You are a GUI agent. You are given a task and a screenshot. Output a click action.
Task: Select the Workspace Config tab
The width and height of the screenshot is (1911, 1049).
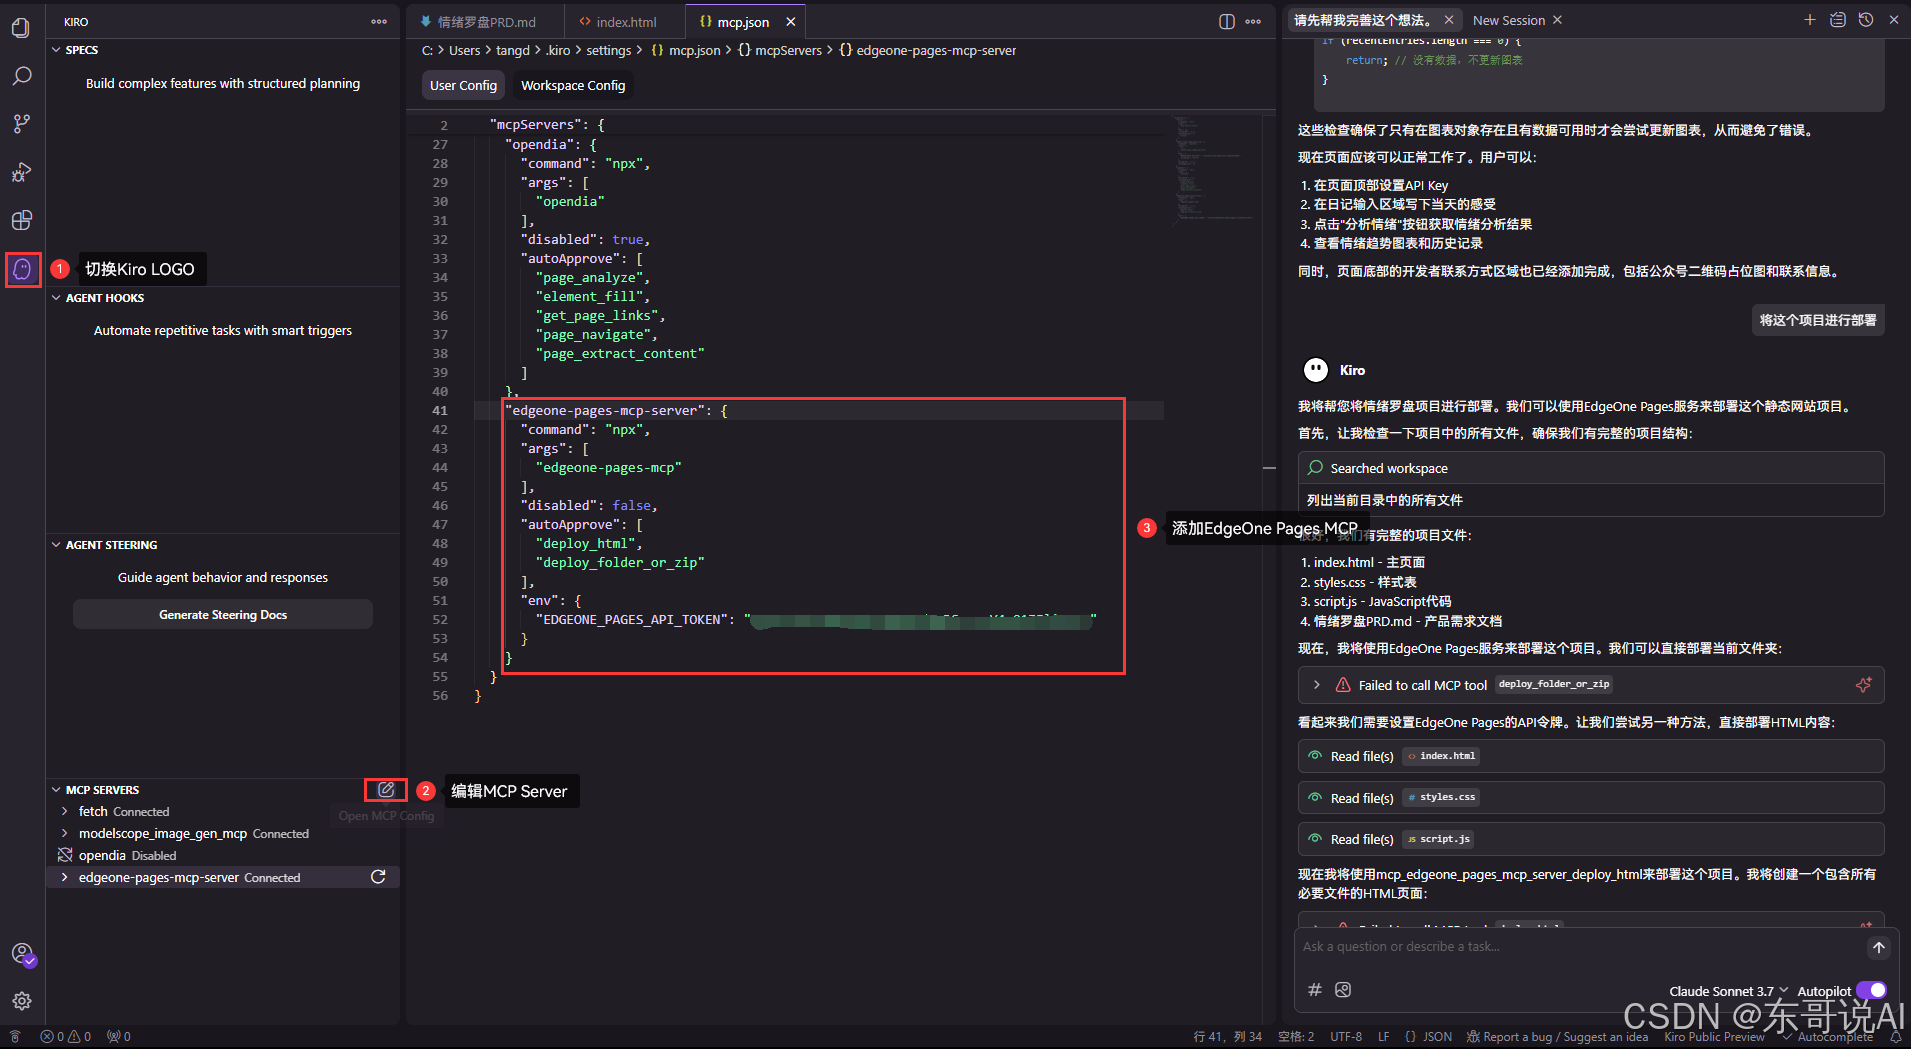tap(573, 85)
